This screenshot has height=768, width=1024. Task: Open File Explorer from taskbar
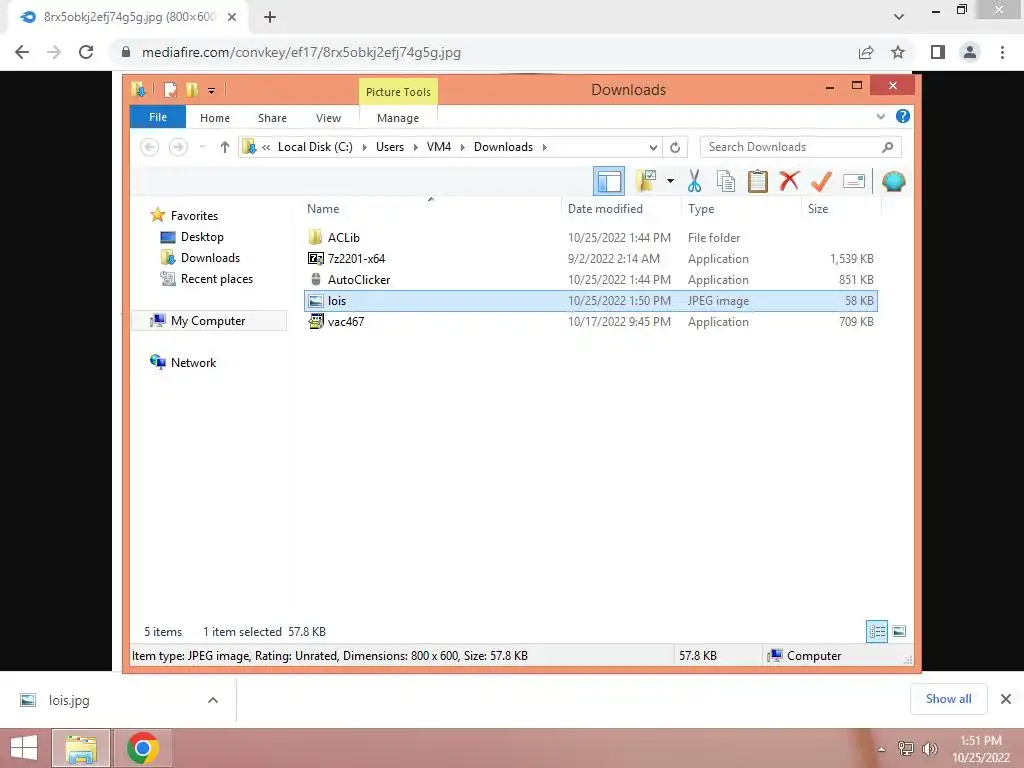point(80,748)
